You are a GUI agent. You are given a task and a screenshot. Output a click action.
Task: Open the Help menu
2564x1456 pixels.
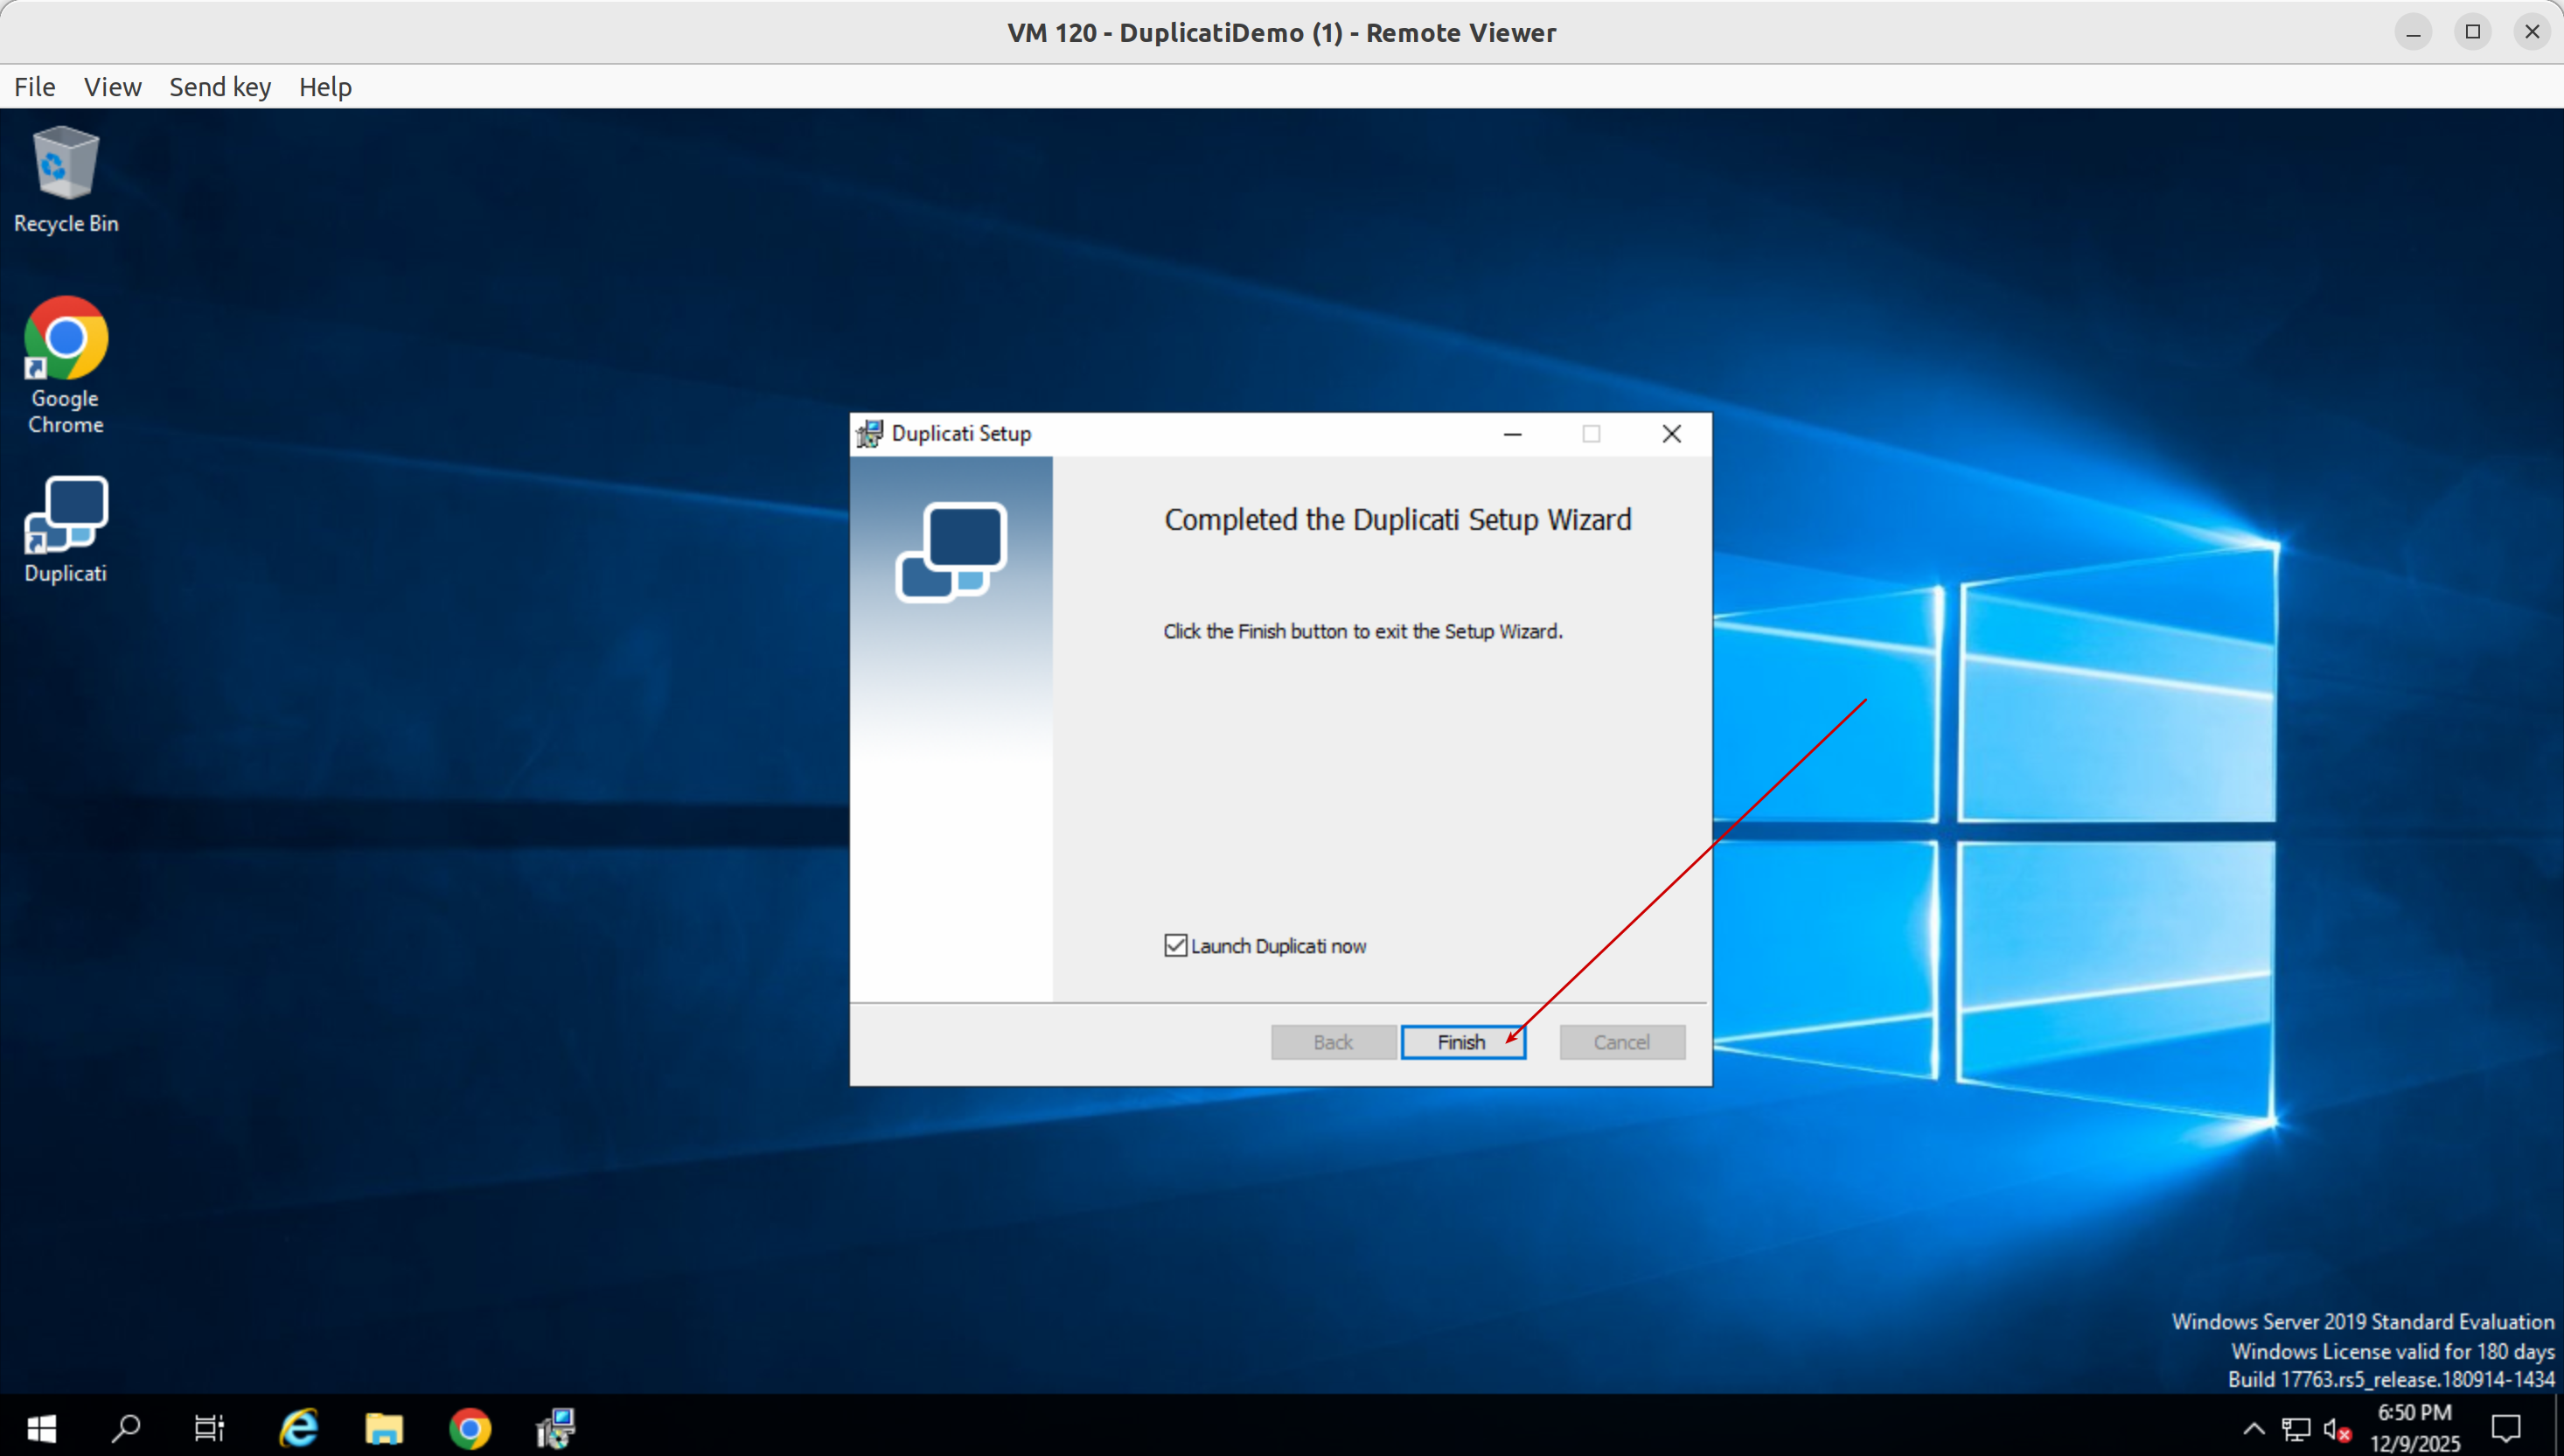[325, 87]
